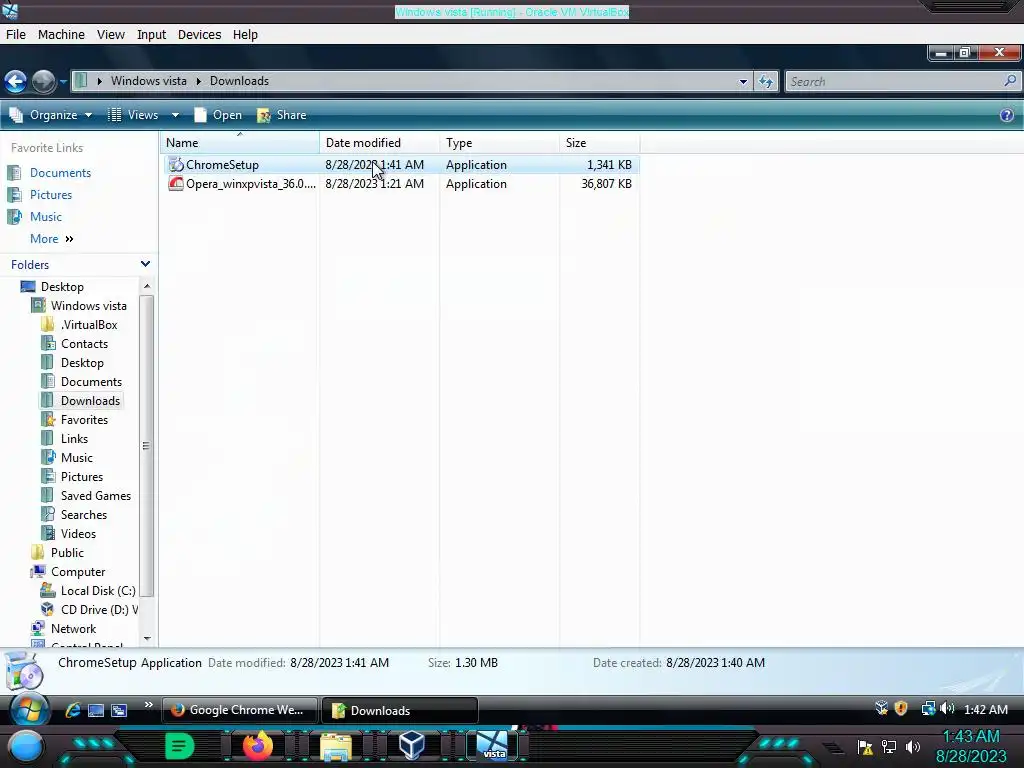
Task: Select Saved Games folder in tree
Action: pyautogui.click(x=95, y=496)
